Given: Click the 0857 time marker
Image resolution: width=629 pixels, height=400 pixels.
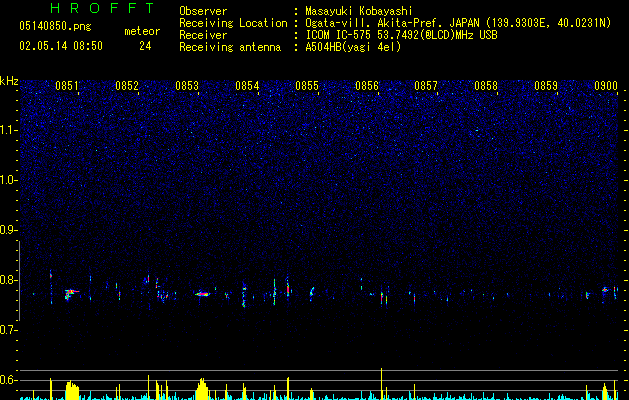Looking at the screenshot, I should pos(426,86).
